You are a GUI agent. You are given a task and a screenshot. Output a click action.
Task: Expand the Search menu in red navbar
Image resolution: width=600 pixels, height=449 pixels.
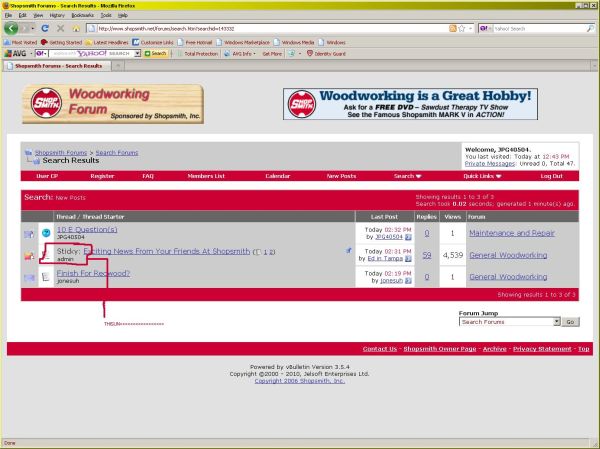click(x=408, y=176)
